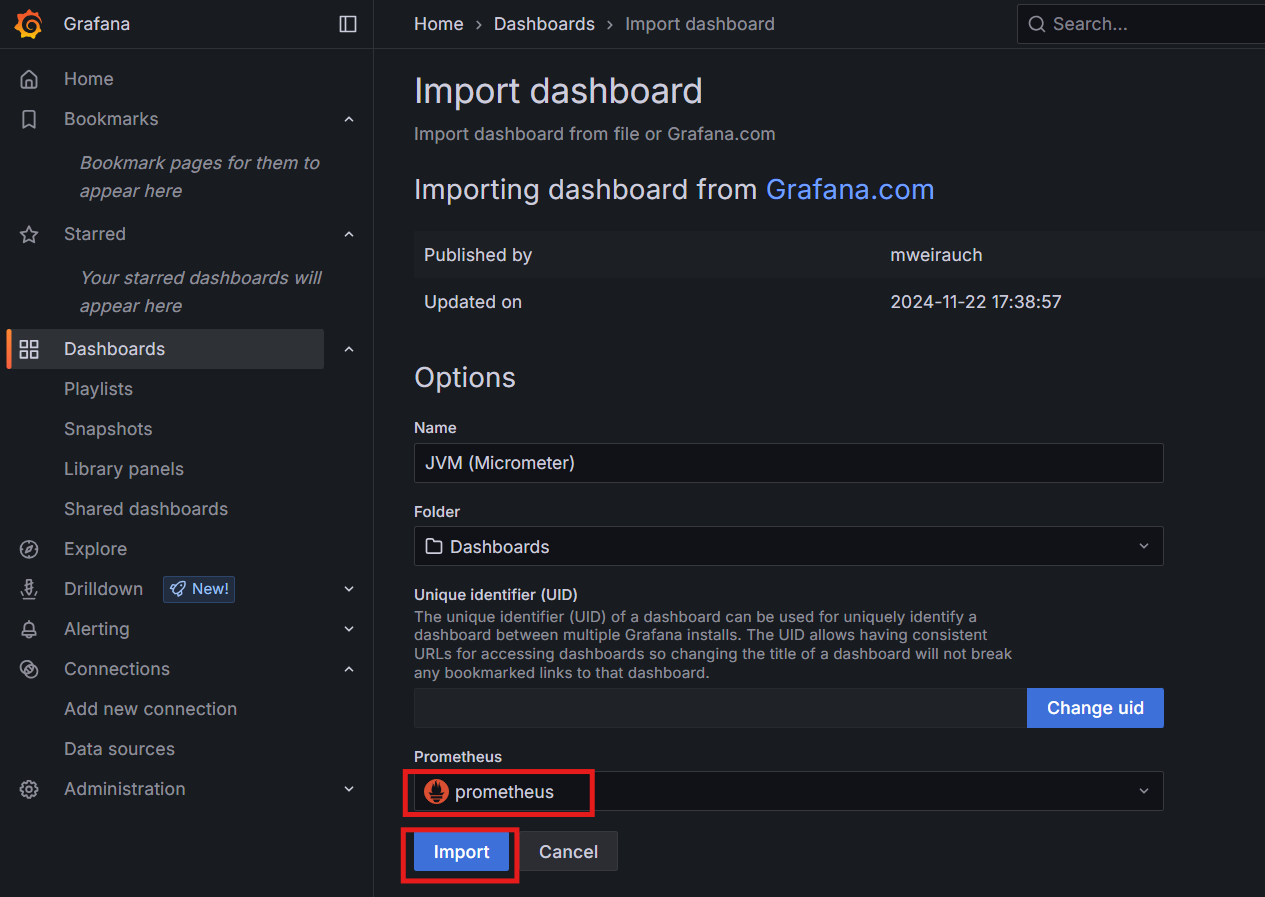Screen dimensions: 1265x897
Task: Click the Drilldown icon in sidebar
Action: [29, 589]
